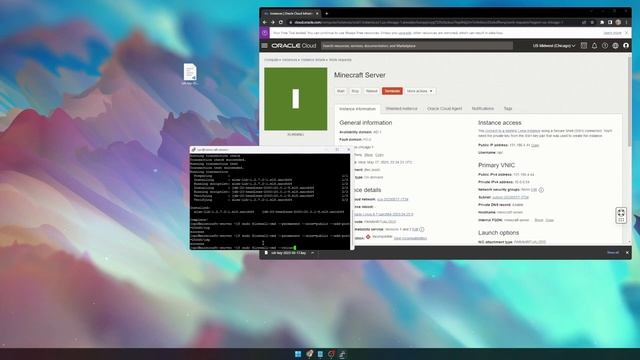Viewport: 640px width, 360px height.
Task: Click Copy beside Internal FQDN
Action: [550, 220]
